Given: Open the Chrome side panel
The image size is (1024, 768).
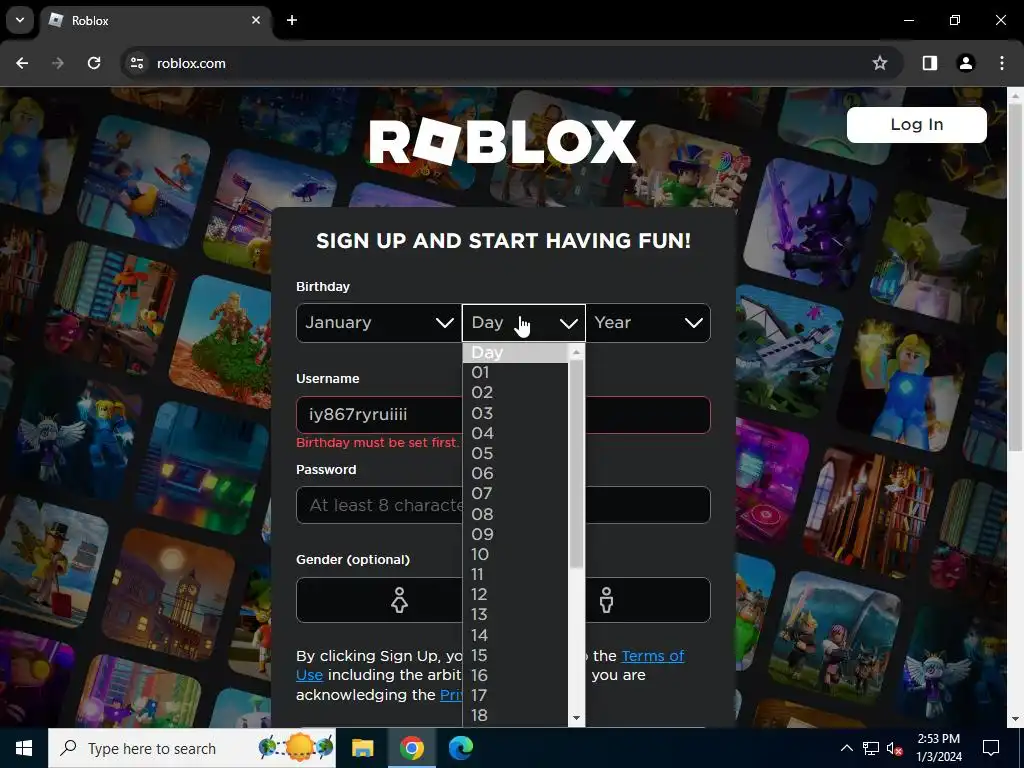Looking at the screenshot, I should 930,63.
